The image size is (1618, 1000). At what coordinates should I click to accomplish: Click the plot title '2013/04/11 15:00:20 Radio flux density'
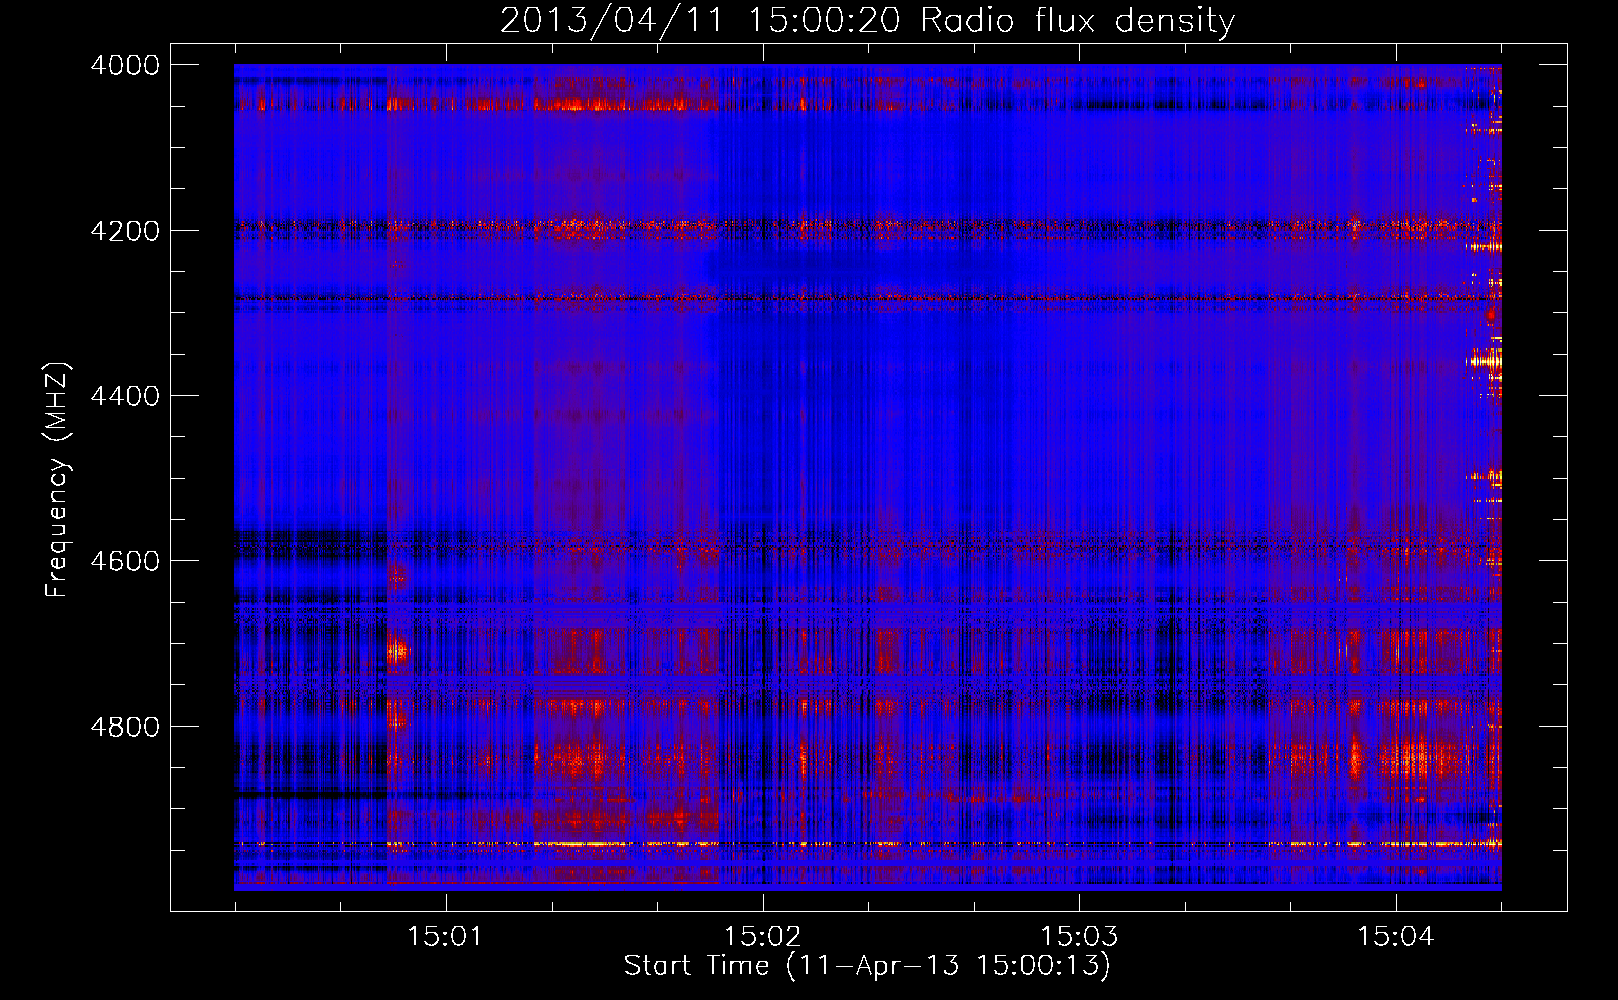click(x=867, y=21)
